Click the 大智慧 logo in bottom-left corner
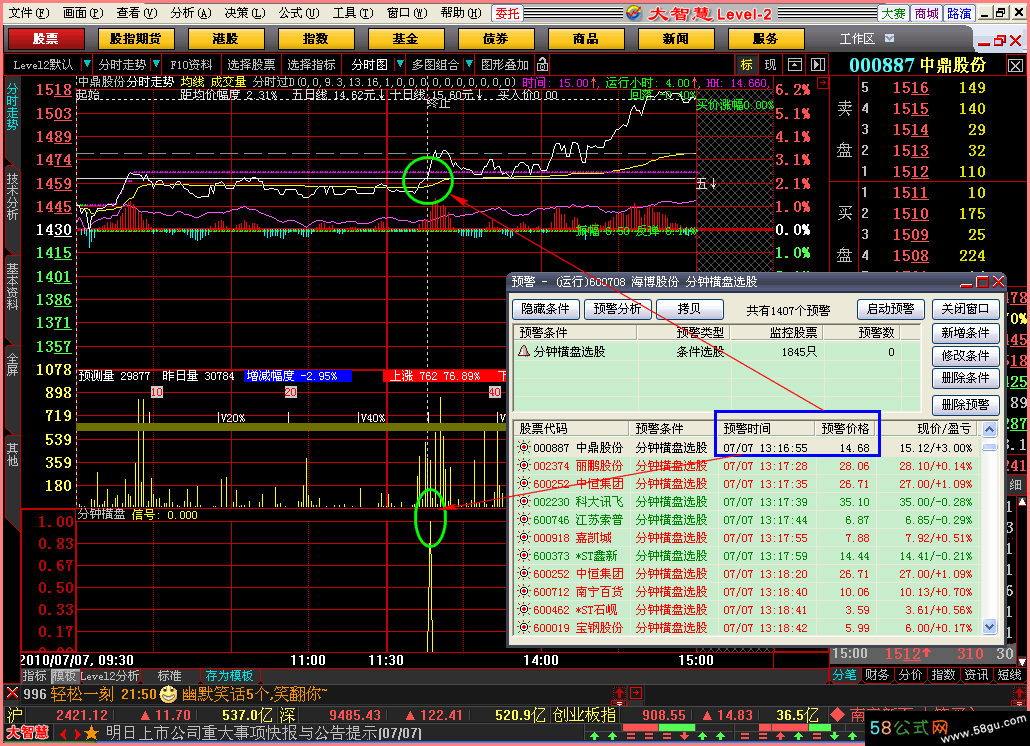Screen dimensions: 1030x746 point(28,733)
